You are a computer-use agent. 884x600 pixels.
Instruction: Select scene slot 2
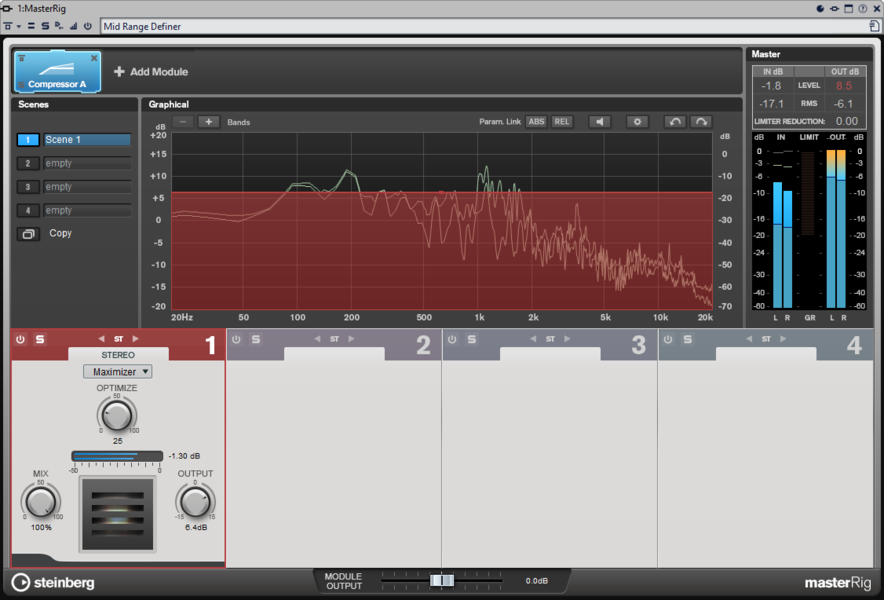click(x=28, y=164)
